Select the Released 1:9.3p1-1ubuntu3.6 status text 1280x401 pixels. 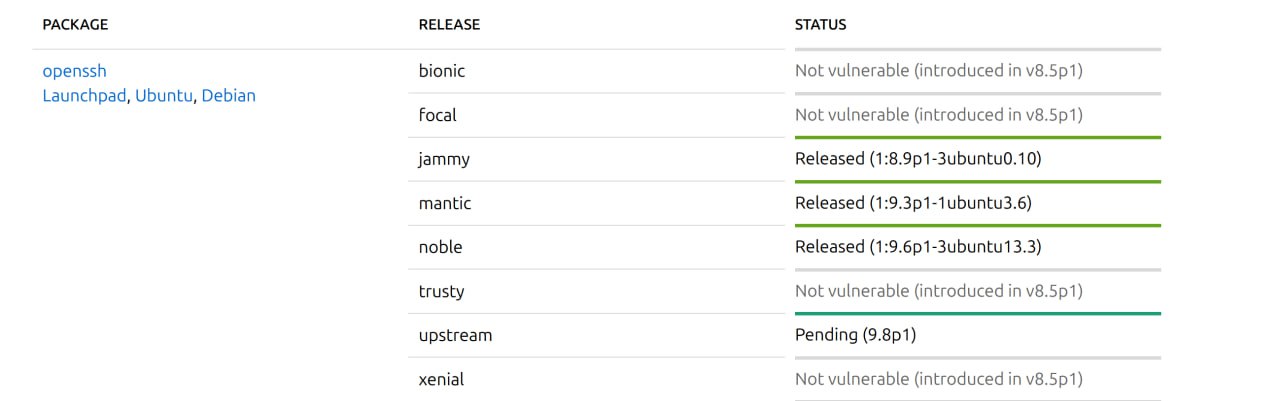click(913, 203)
